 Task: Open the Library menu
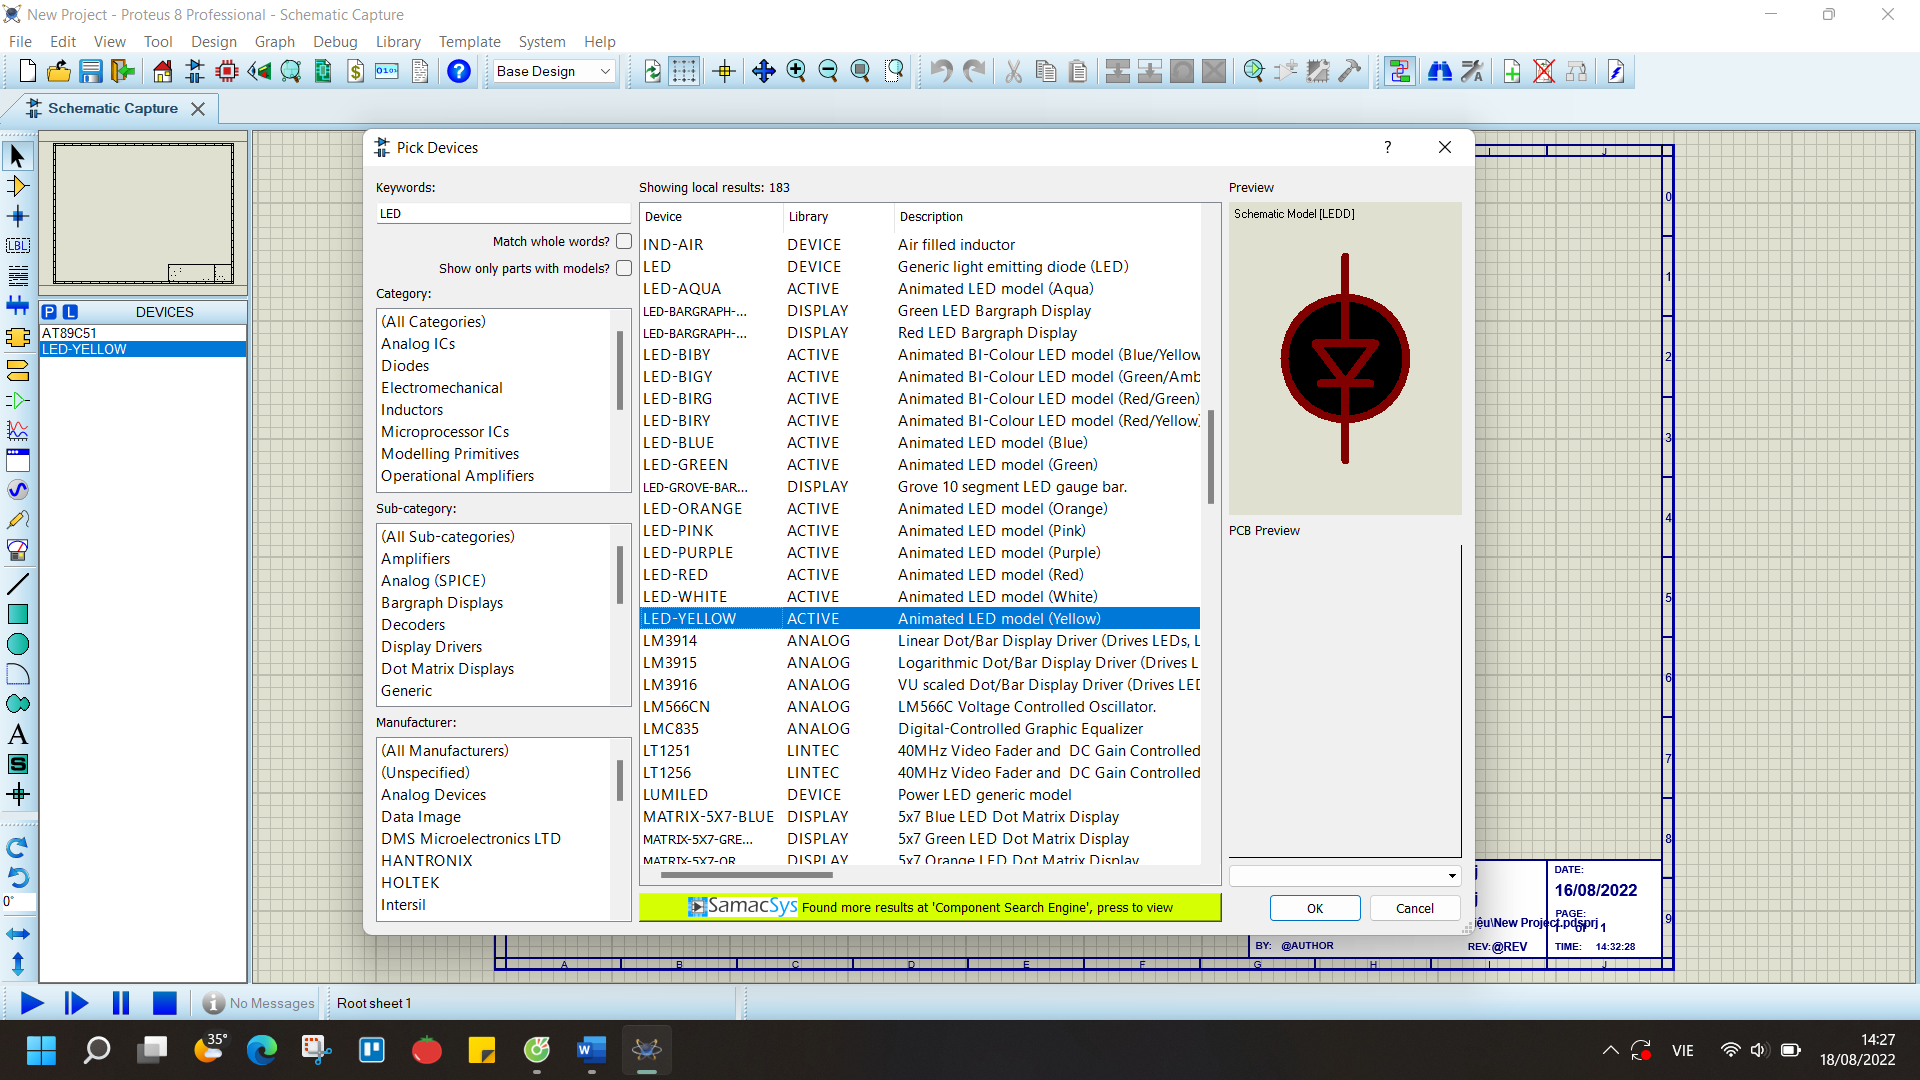point(398,41)
